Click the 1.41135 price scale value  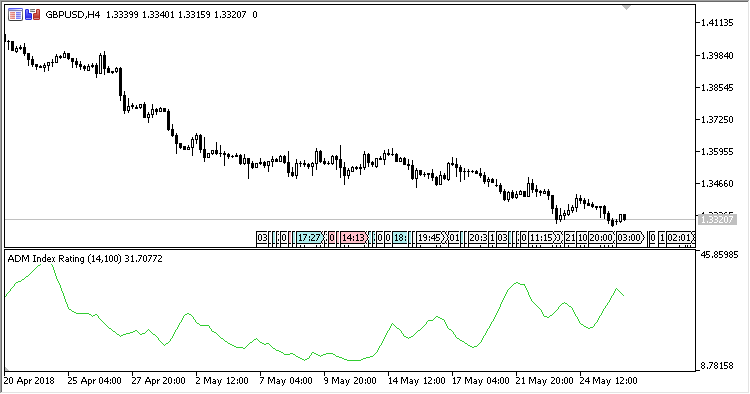click(x=717, y=23)
